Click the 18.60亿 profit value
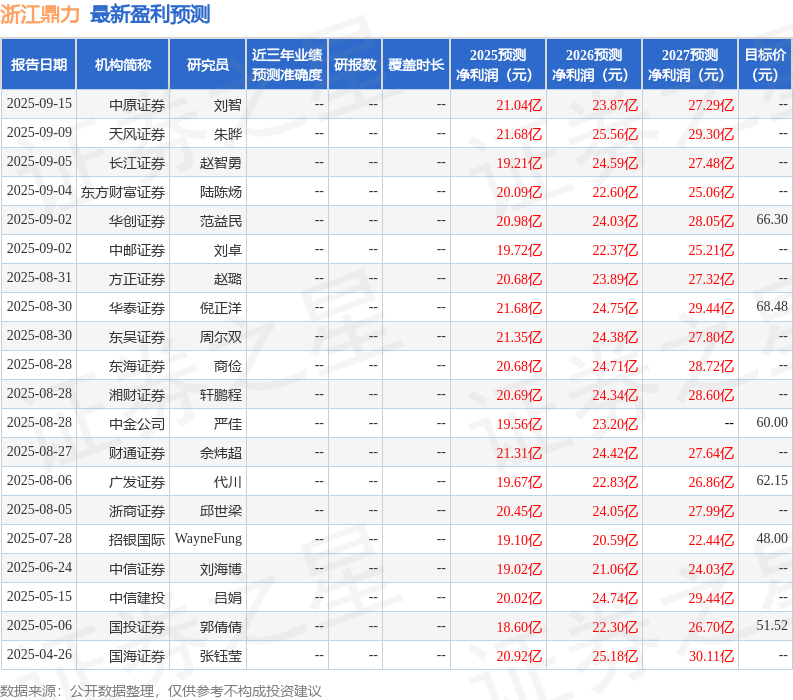 pyautogui.click(x=519, y=627)
